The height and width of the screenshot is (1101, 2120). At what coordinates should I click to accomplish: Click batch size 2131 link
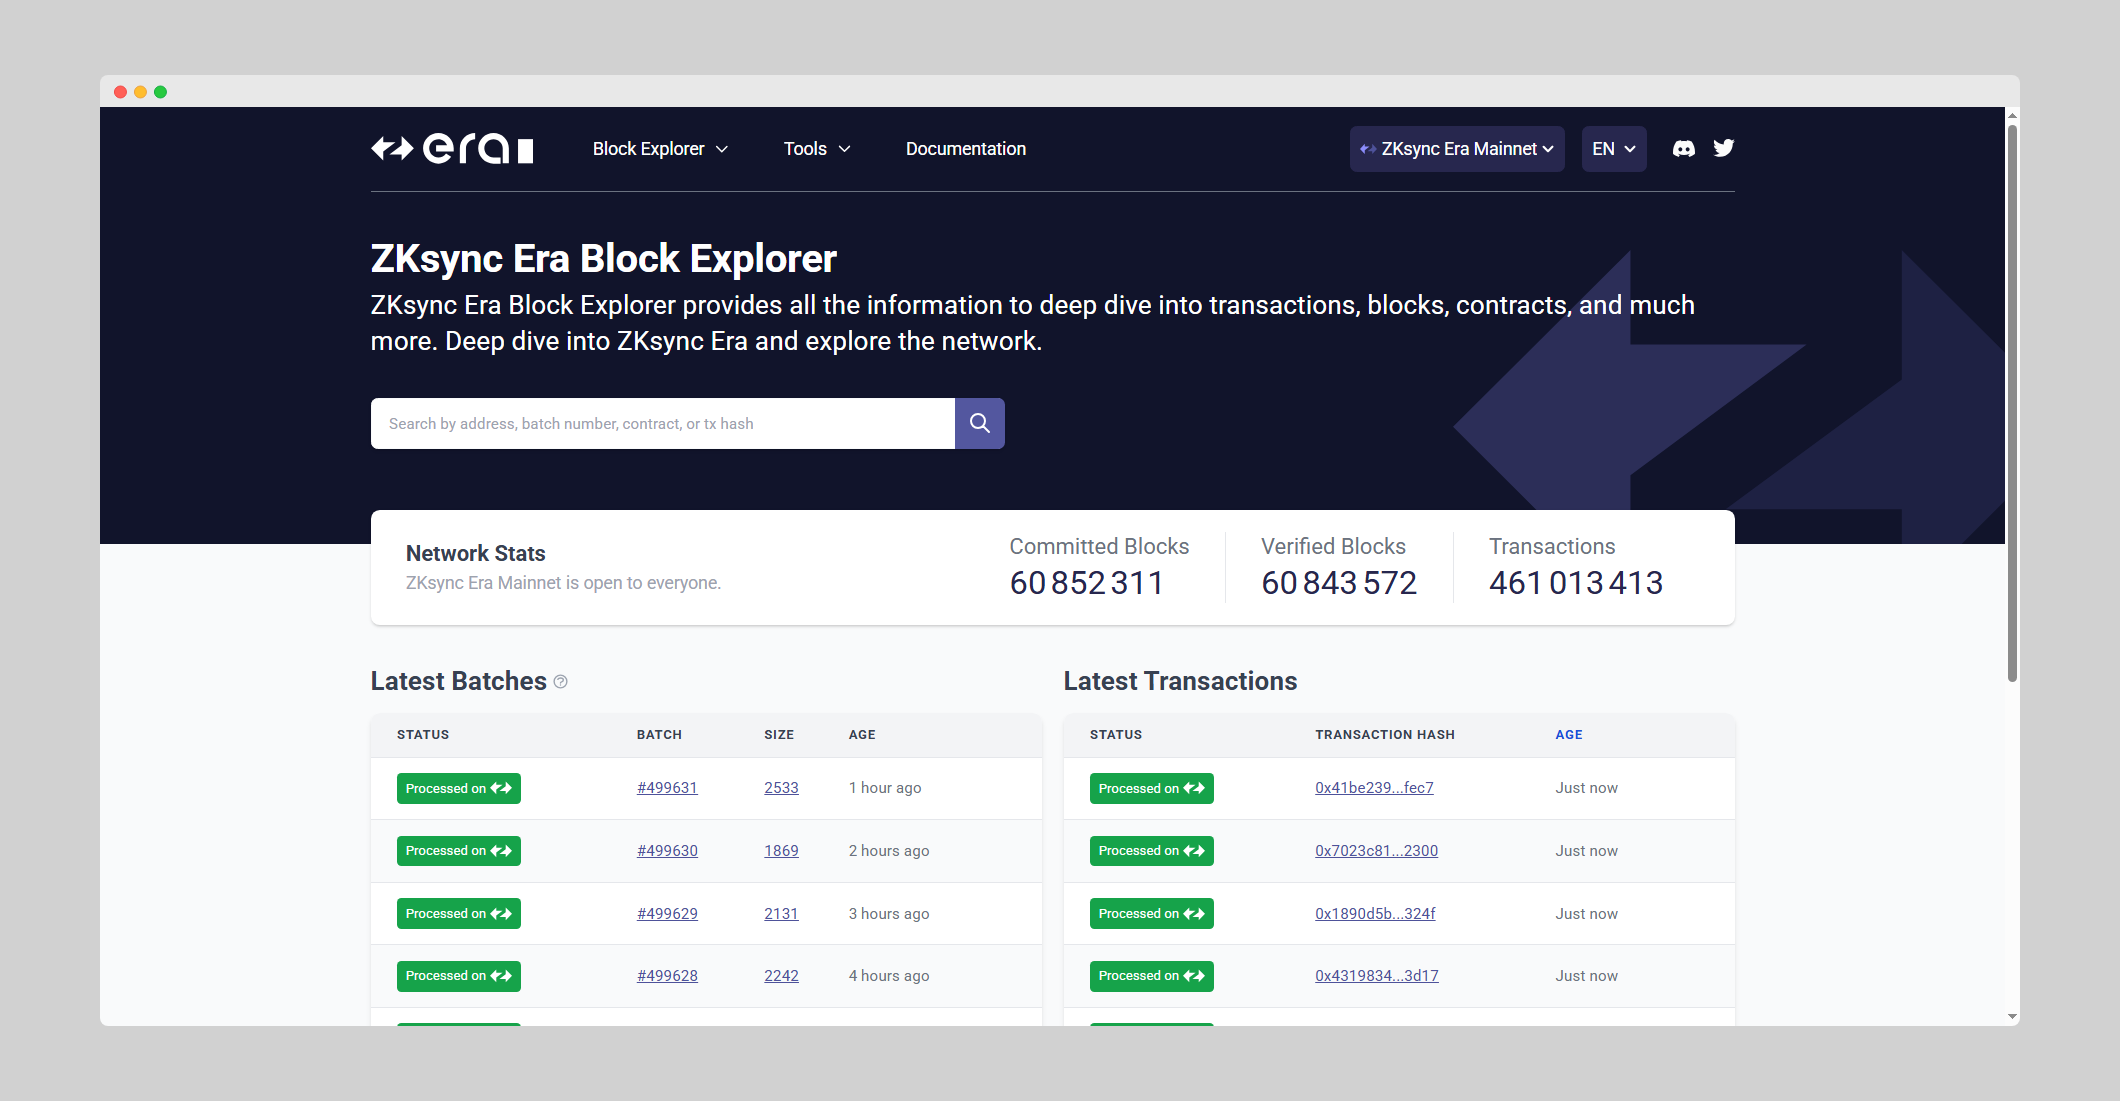click(781, 914)
